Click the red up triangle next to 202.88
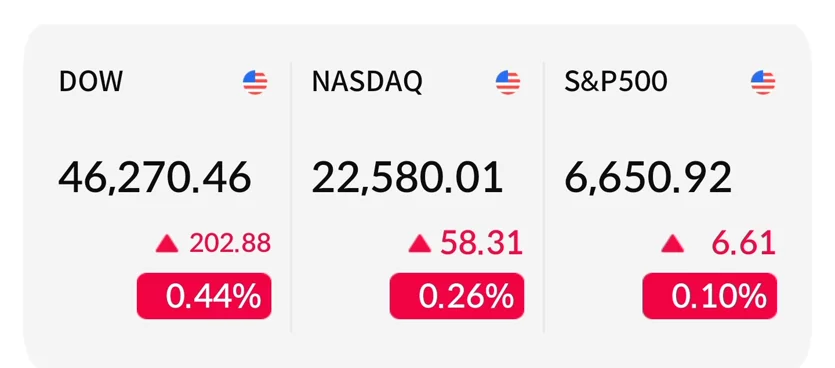Image resolution: width=835 pixels, height=368 pixels. click(167, 244)
